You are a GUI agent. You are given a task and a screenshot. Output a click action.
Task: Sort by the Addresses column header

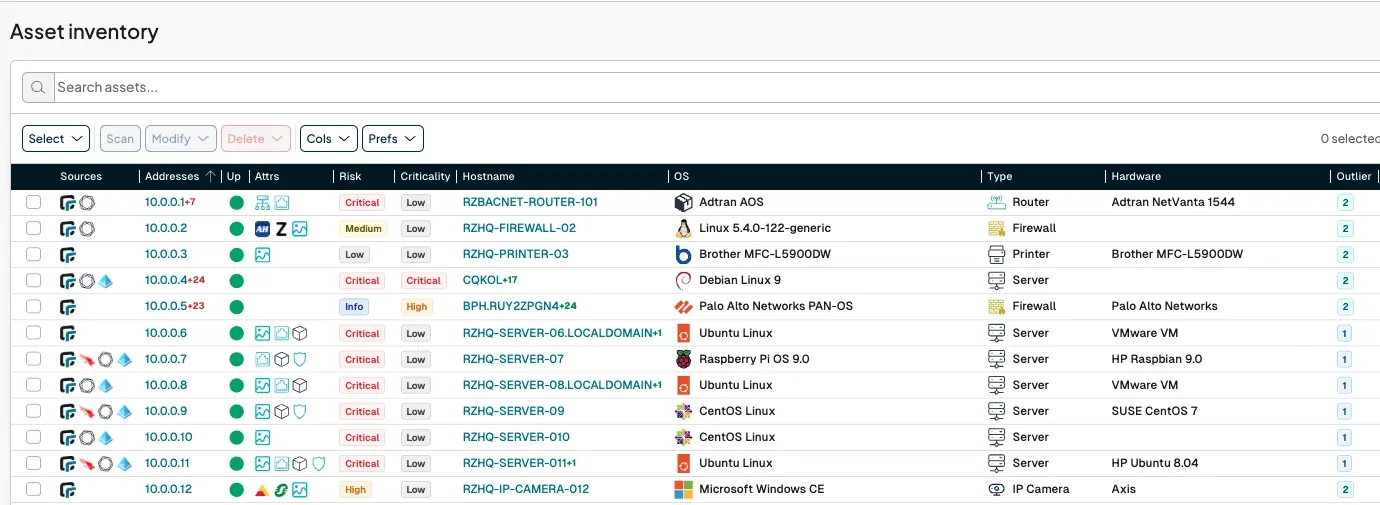coord(172,176)
